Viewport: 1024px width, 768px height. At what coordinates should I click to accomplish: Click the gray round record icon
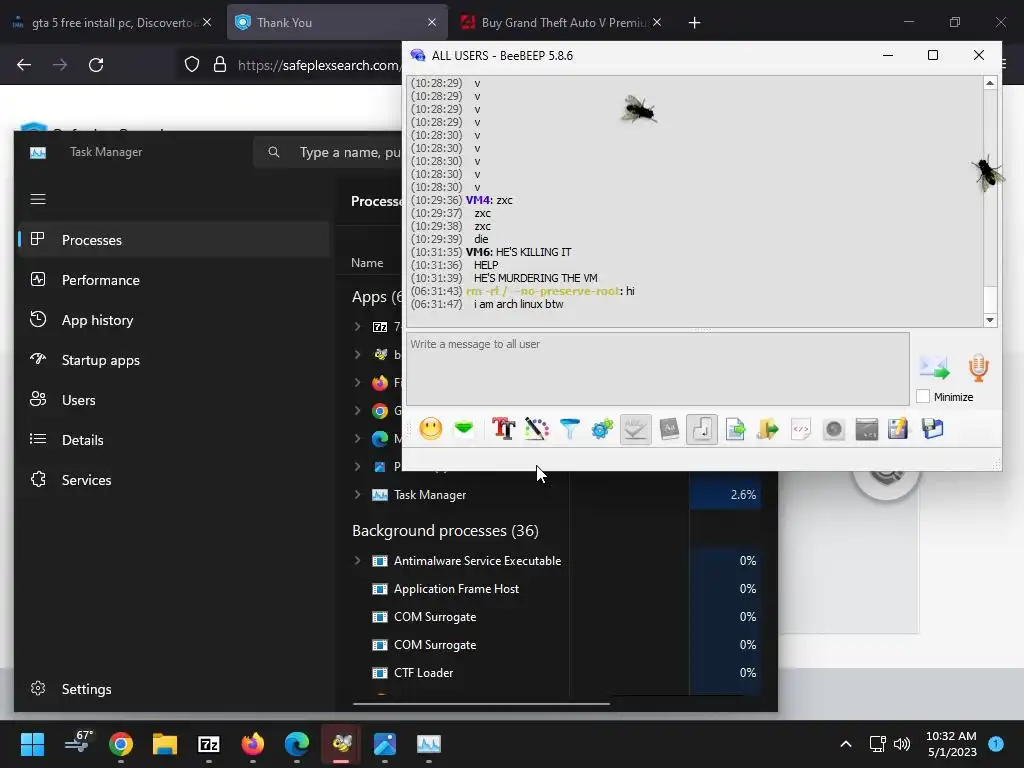click(834, 429)
